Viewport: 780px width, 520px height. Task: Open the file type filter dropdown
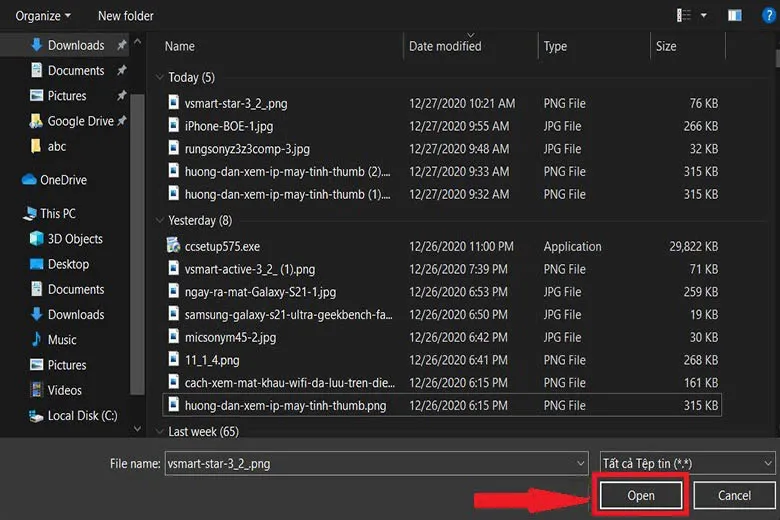tap(687, 464)
